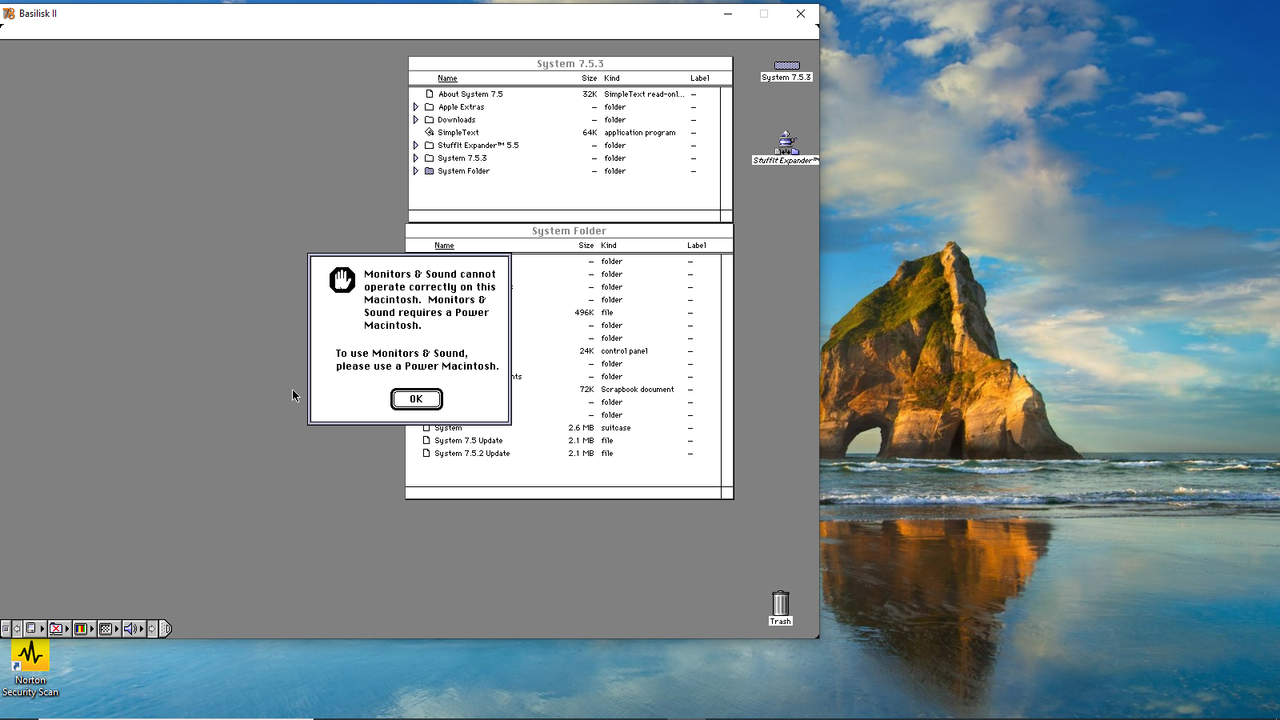Click the '2.6 MB' size value

point(581,428)
